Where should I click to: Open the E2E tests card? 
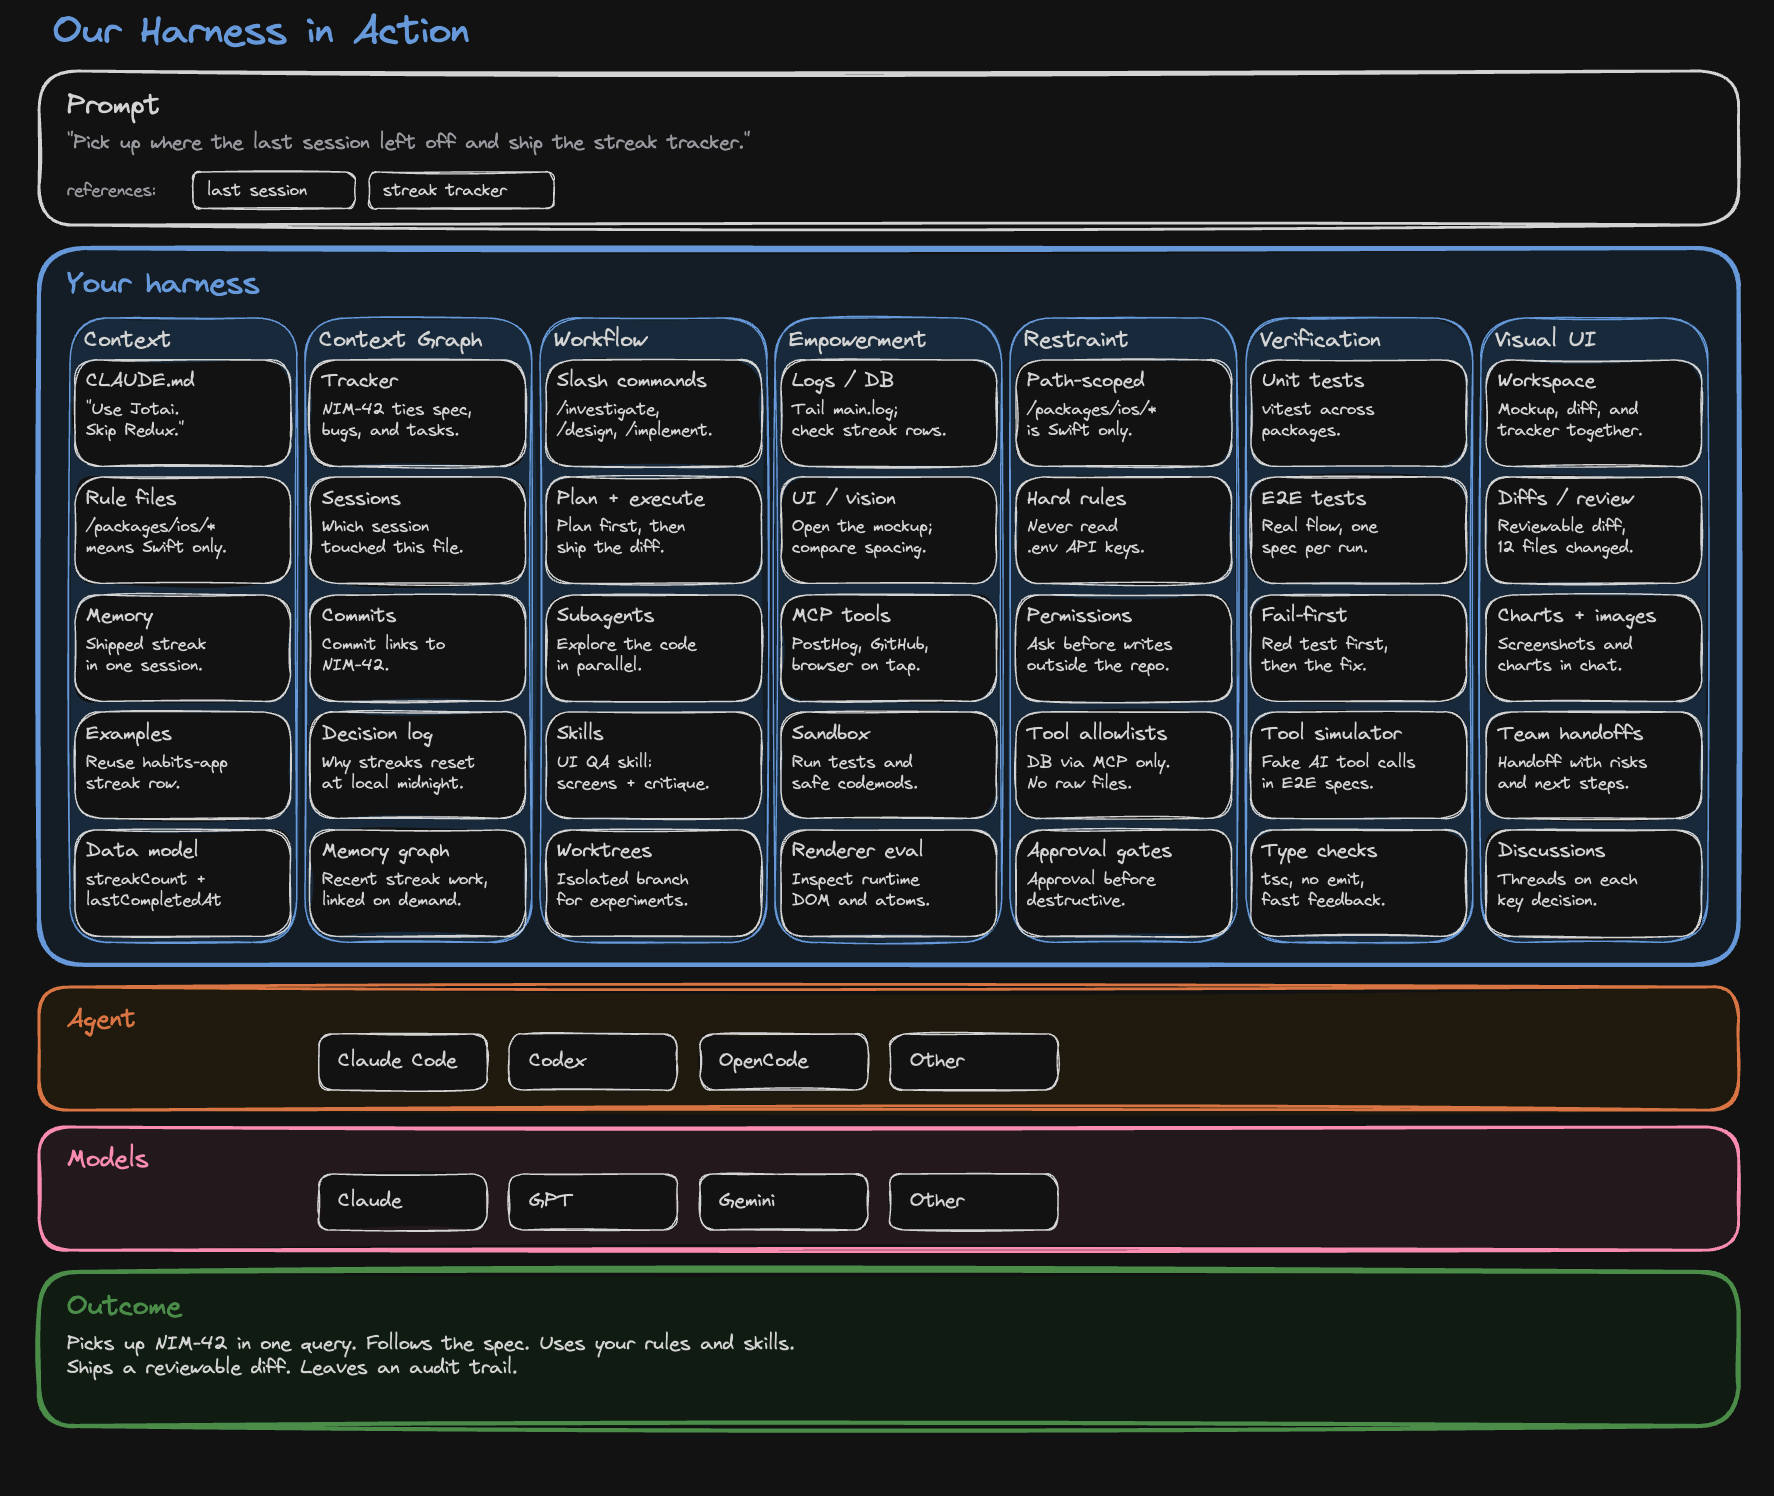tap(1359, 530)
